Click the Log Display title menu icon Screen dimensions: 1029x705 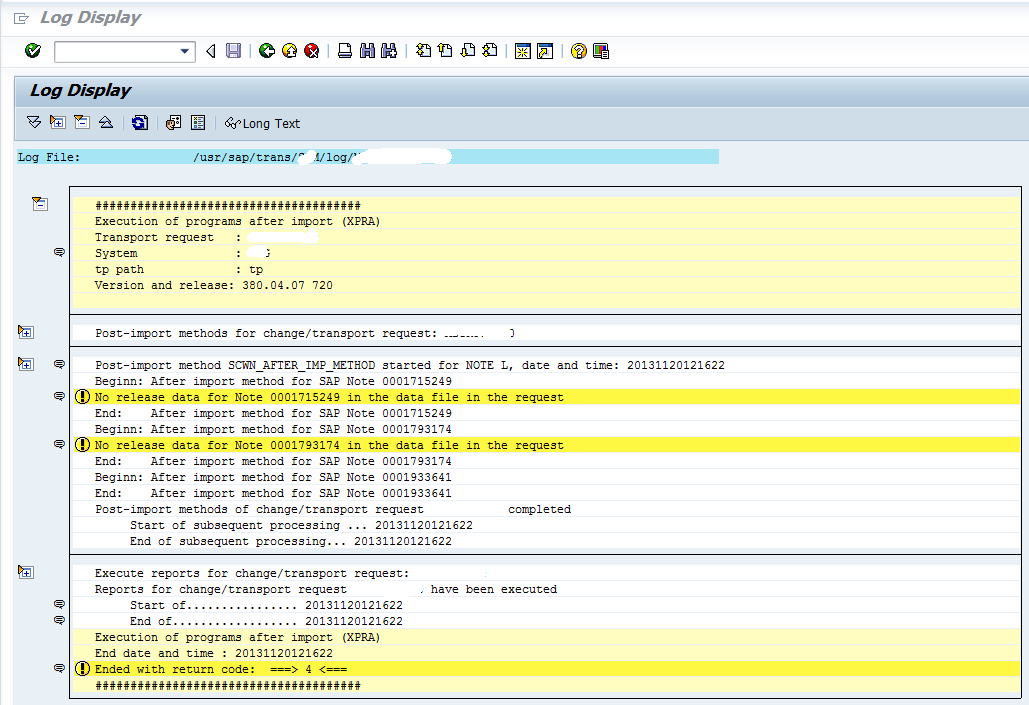(x=22, y=18)
